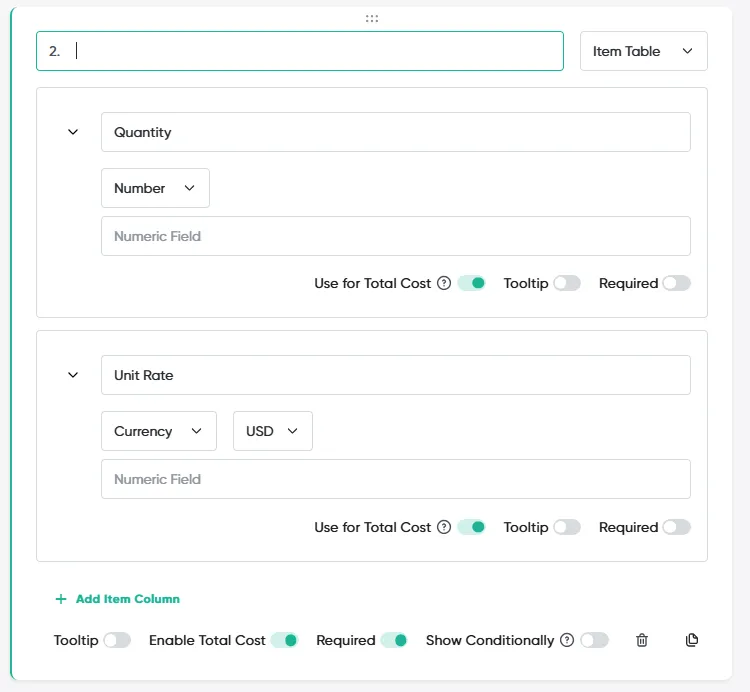Delete the question with the trash icon
This screenshot has width=750, height=692.
tap(642, 640)
